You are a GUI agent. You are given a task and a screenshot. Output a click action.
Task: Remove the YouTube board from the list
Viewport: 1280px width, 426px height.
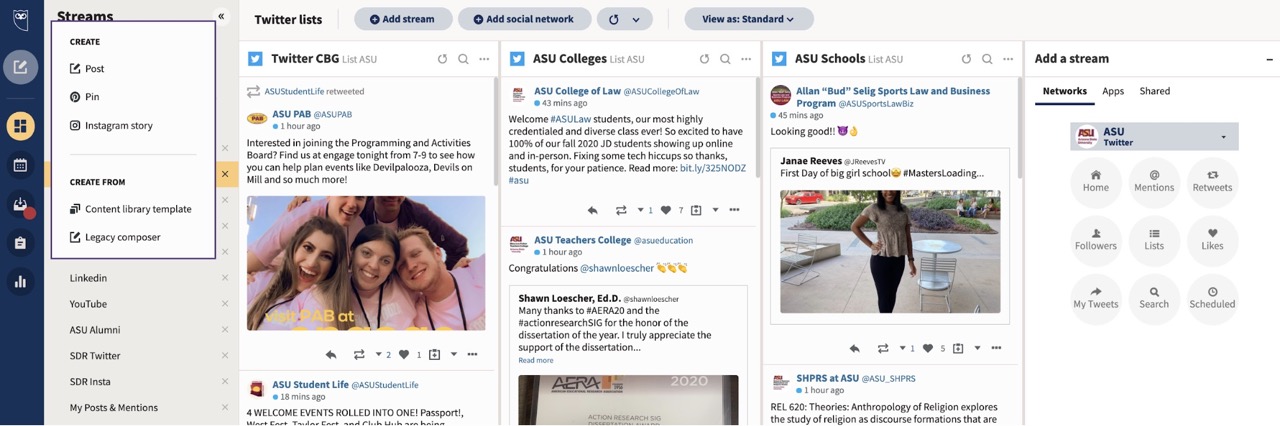(x=225, y=304)
